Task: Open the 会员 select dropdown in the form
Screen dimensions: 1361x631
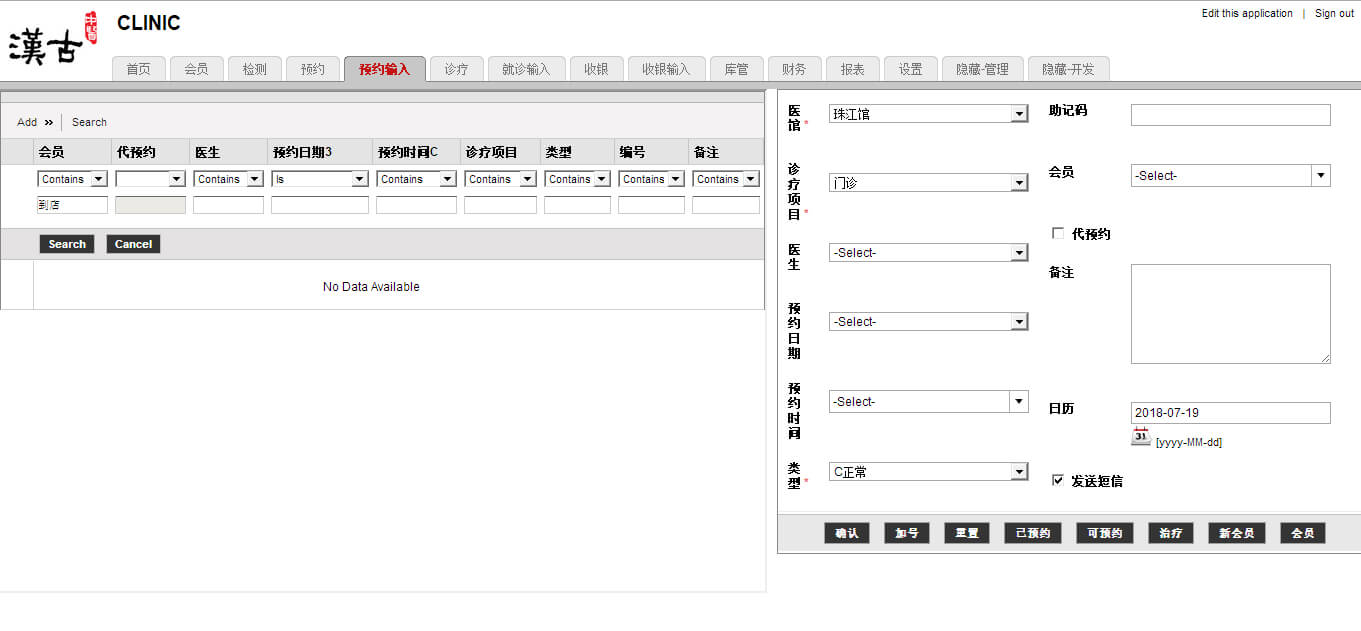Action: (1230, 175)
